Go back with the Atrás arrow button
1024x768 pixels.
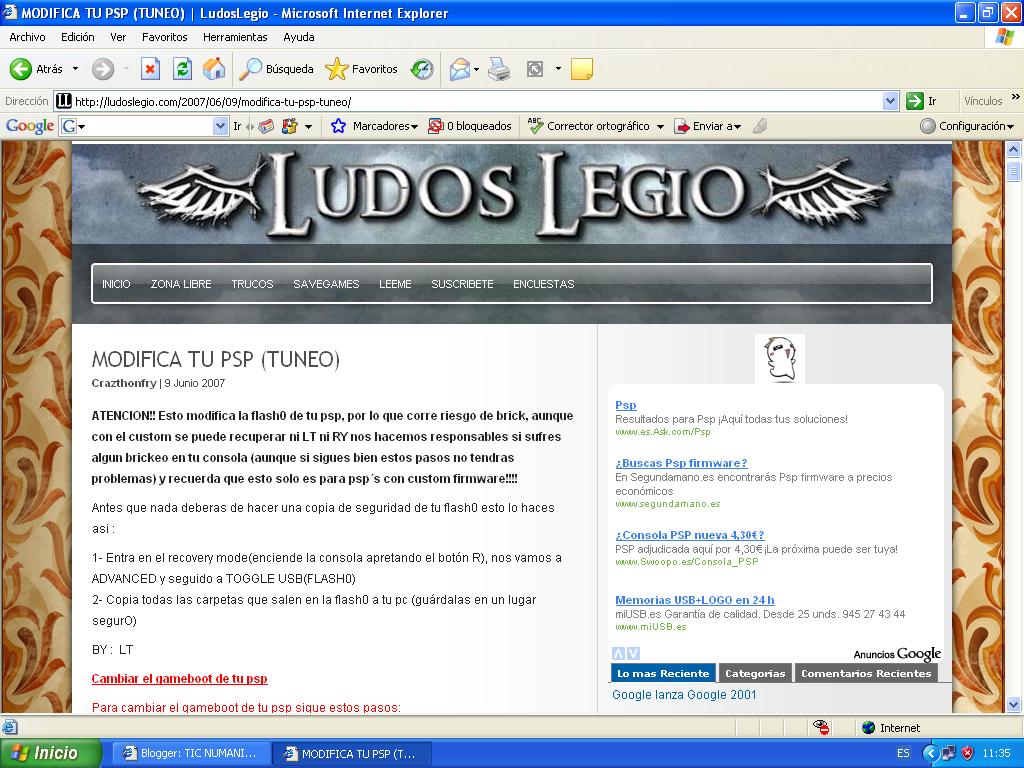click(36, 69)
